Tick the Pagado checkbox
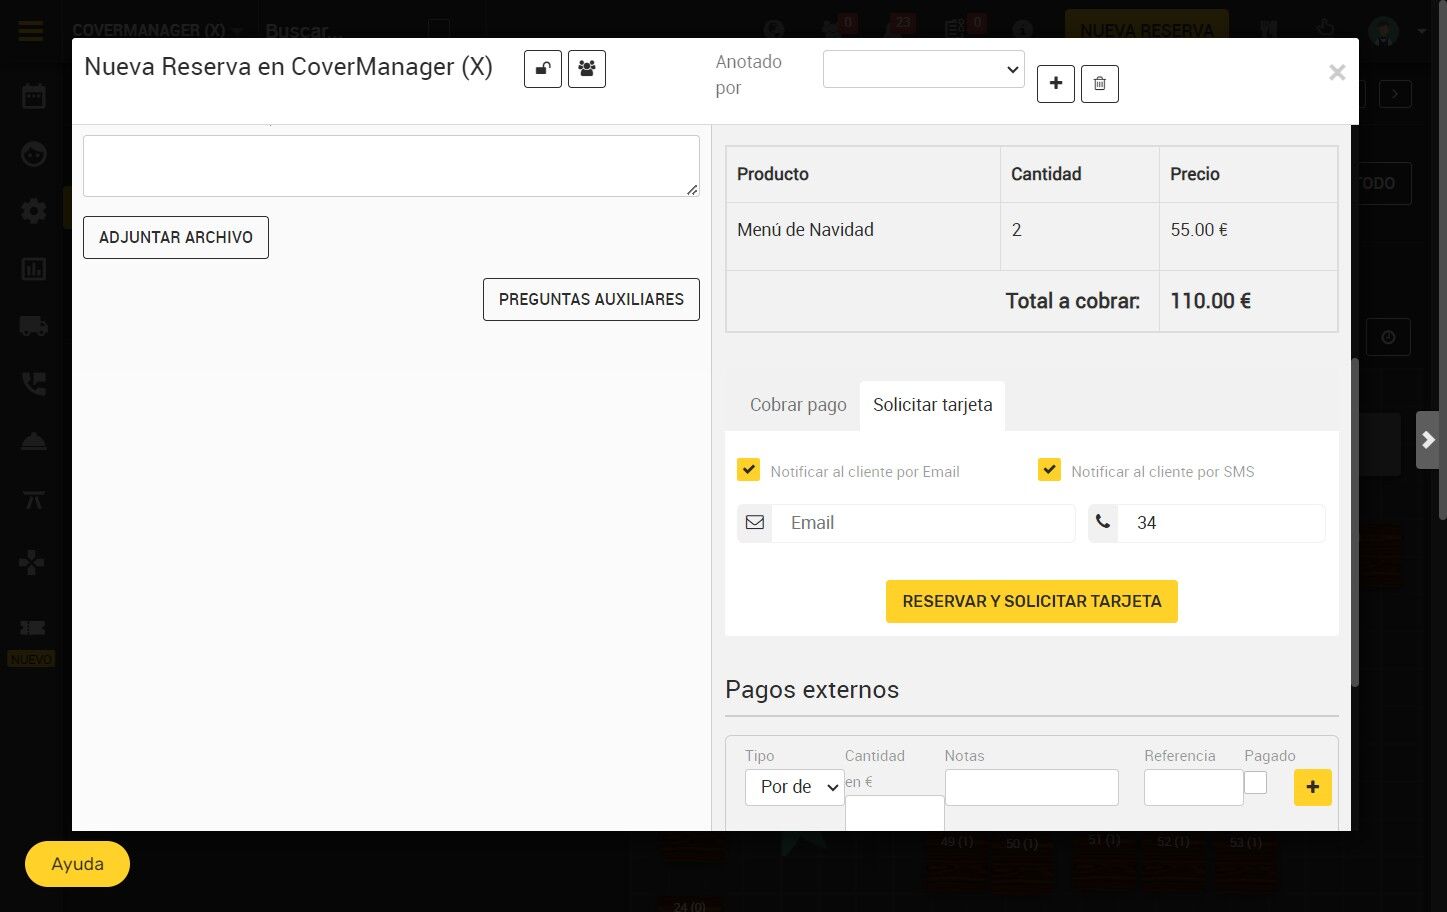Screen dimensions: 1447x912 [x=1256, y=782]
